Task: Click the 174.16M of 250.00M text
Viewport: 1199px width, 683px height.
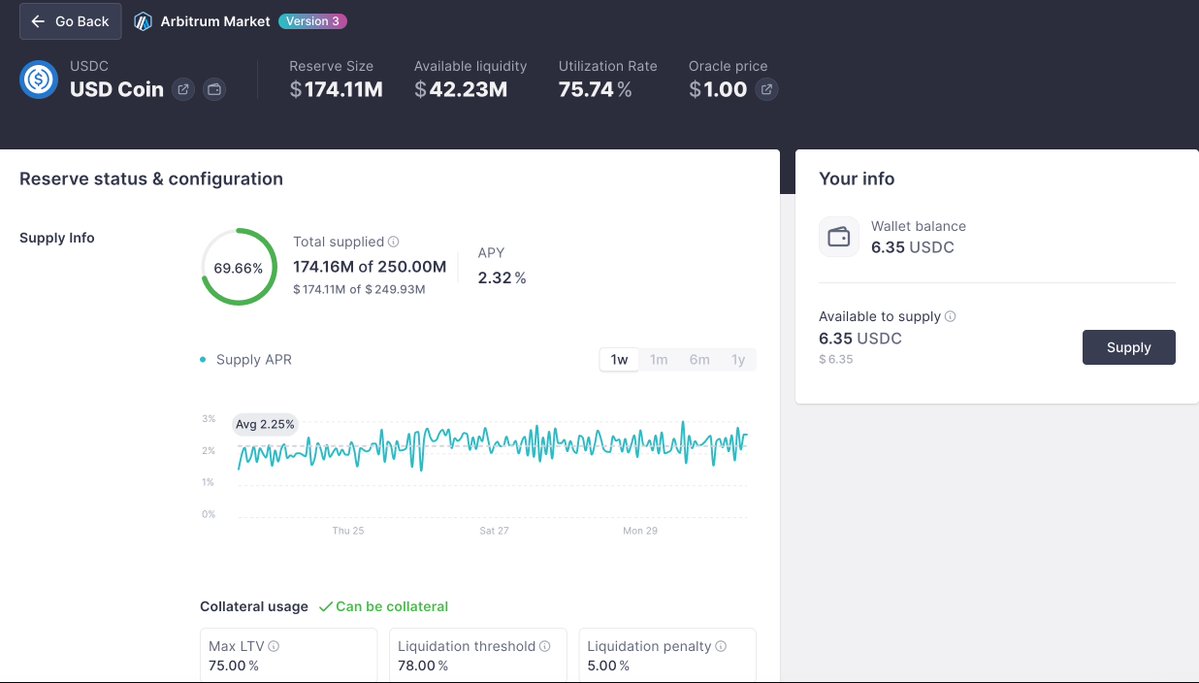Action: point(369,267)
